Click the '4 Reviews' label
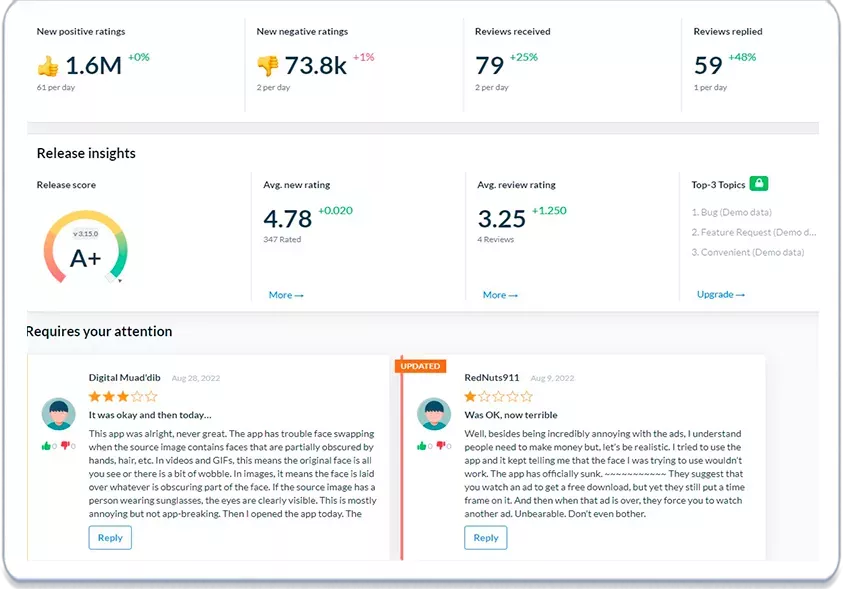The height and width of the screenshot is (589, 843). tap(496, 240)
